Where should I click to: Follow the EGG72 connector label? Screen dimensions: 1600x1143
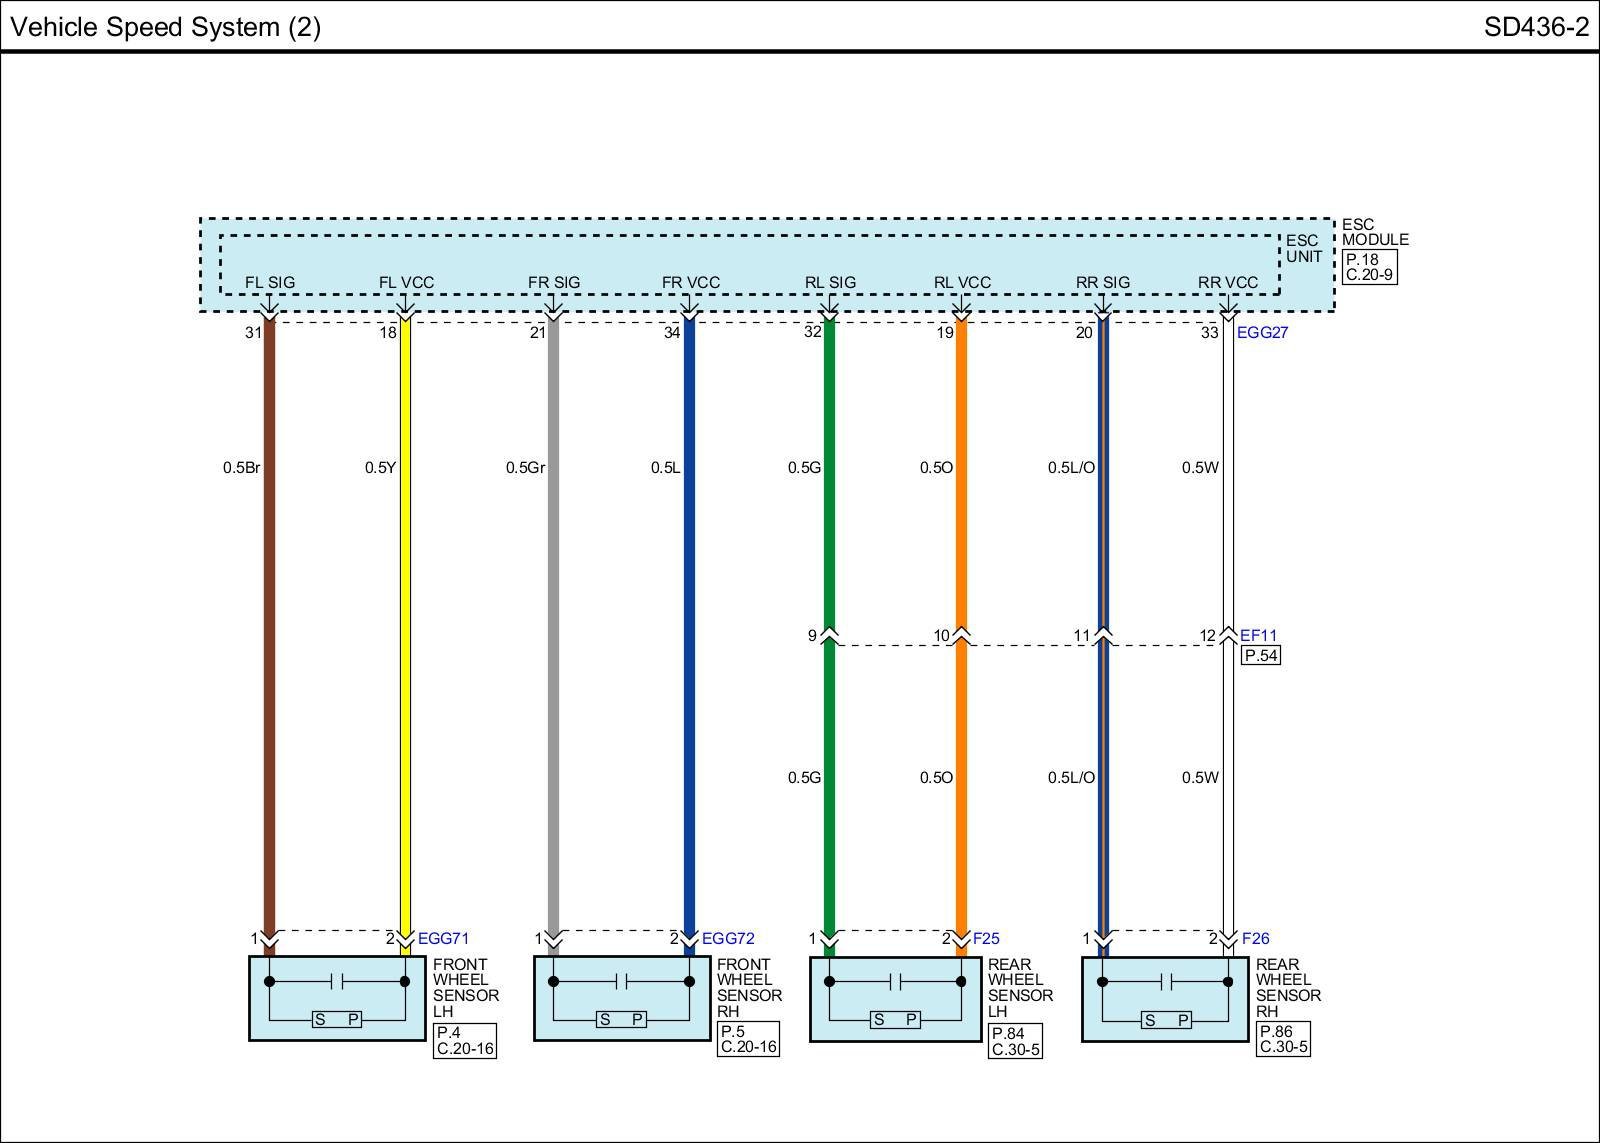coord(728,938)
